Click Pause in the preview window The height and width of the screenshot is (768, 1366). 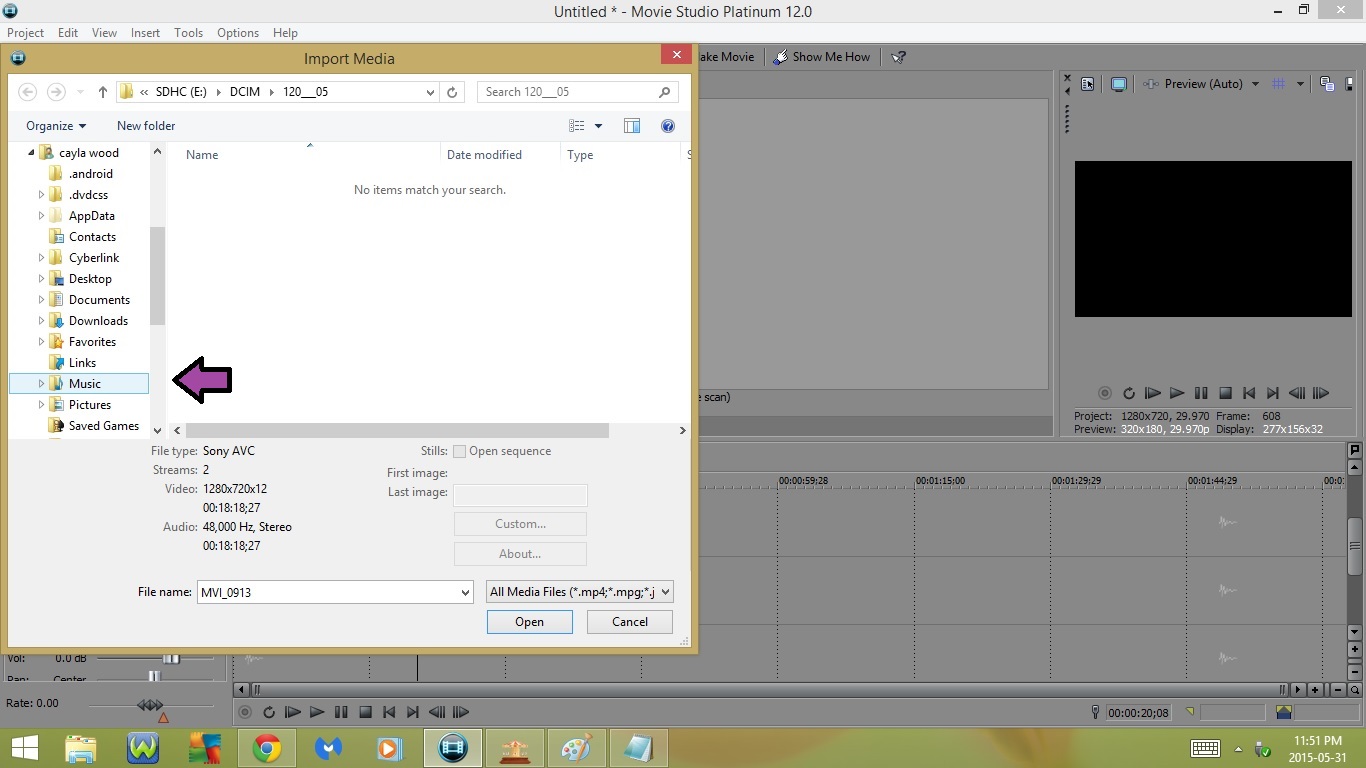1201,394
